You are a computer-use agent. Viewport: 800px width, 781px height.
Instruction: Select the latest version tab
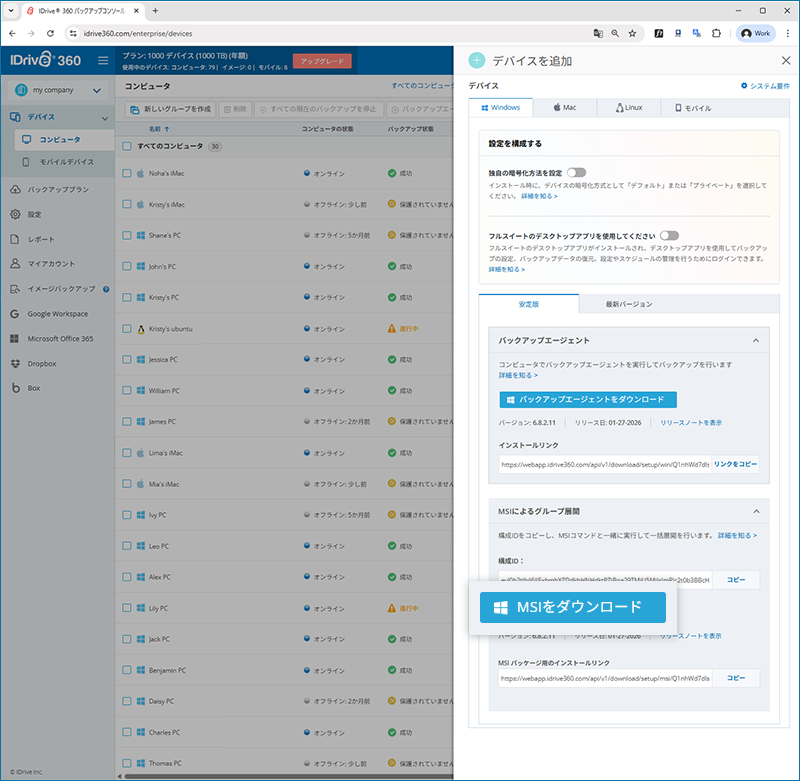(x=629, y=303)
